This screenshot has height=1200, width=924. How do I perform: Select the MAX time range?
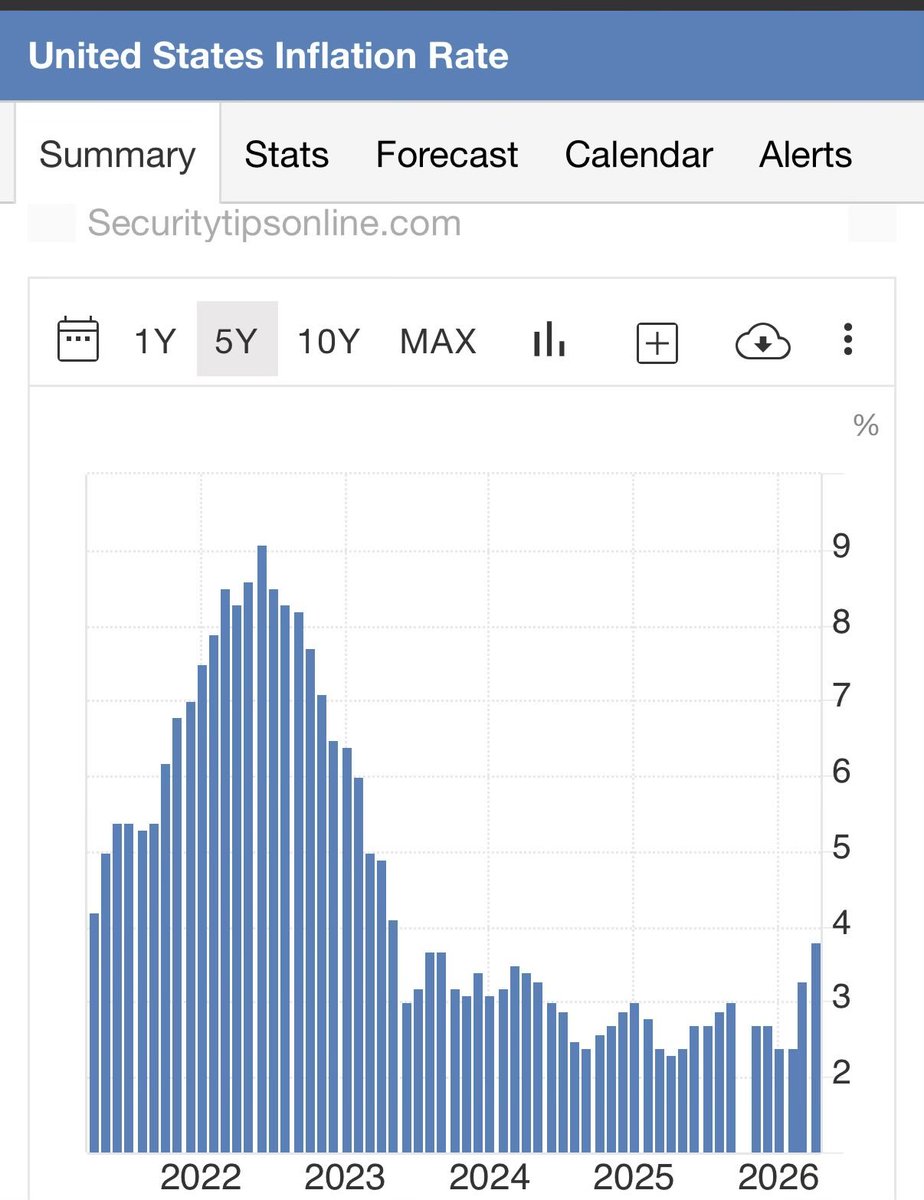[438, 342]
